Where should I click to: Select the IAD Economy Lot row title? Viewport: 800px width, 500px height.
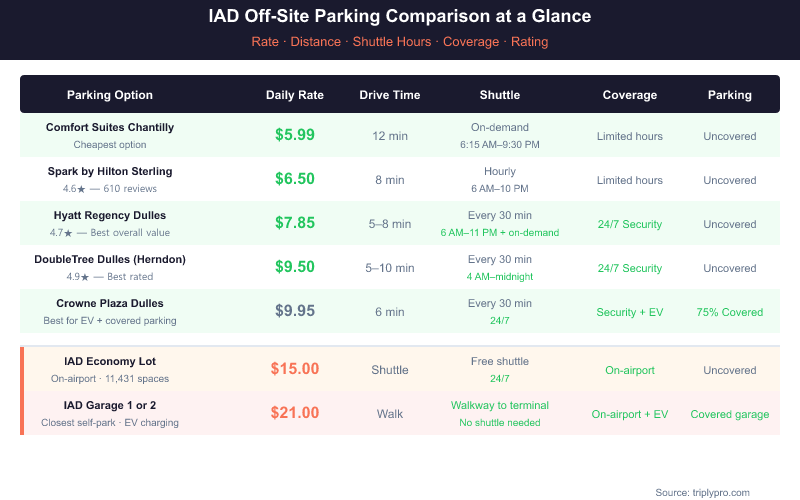tap(110, 361)
